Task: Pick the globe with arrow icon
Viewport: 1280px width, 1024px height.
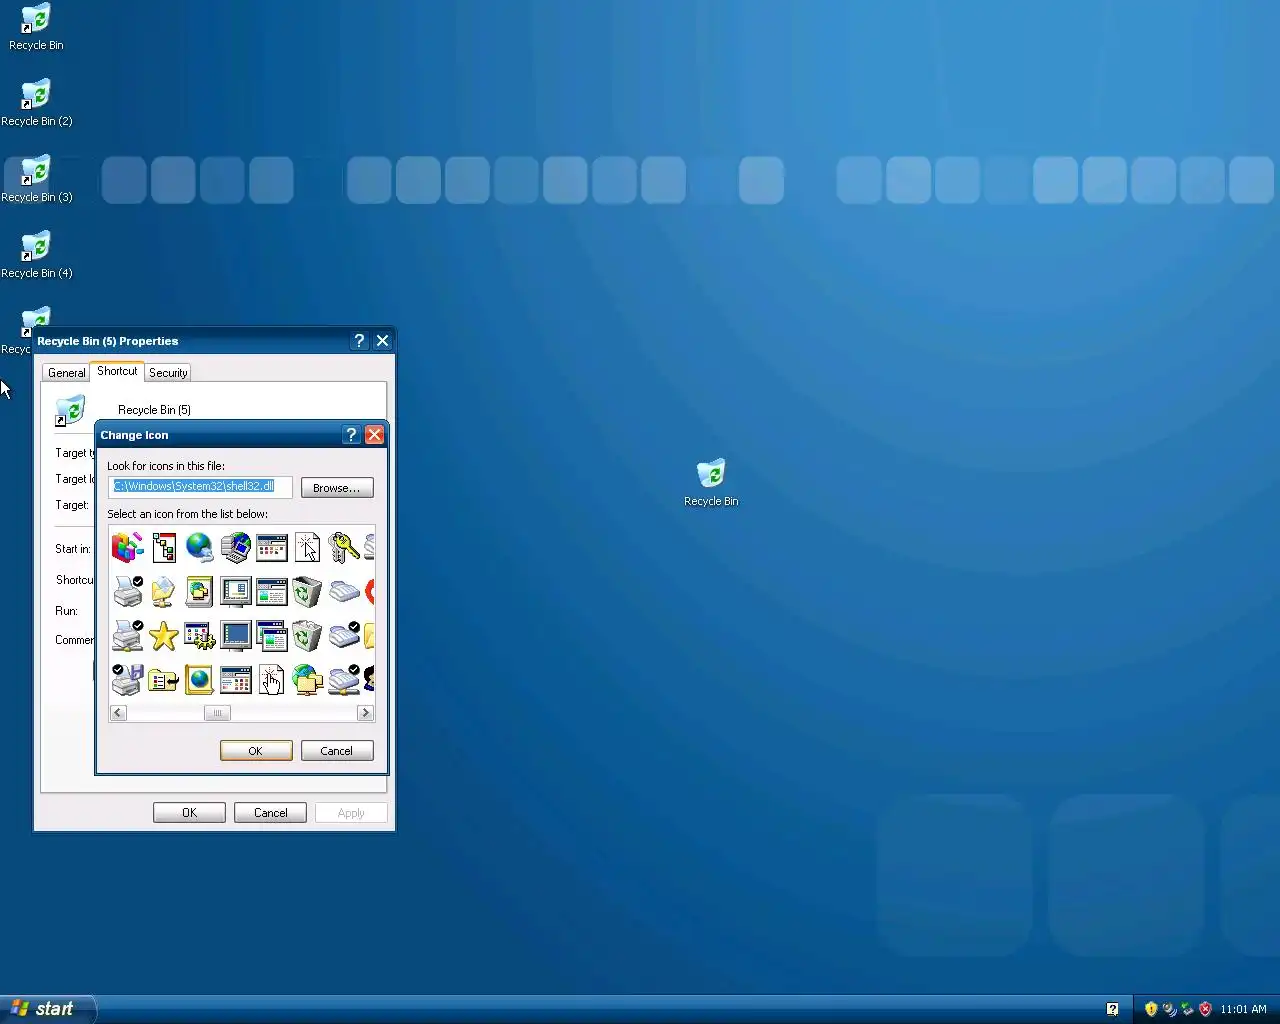Action: click(199, 548)
